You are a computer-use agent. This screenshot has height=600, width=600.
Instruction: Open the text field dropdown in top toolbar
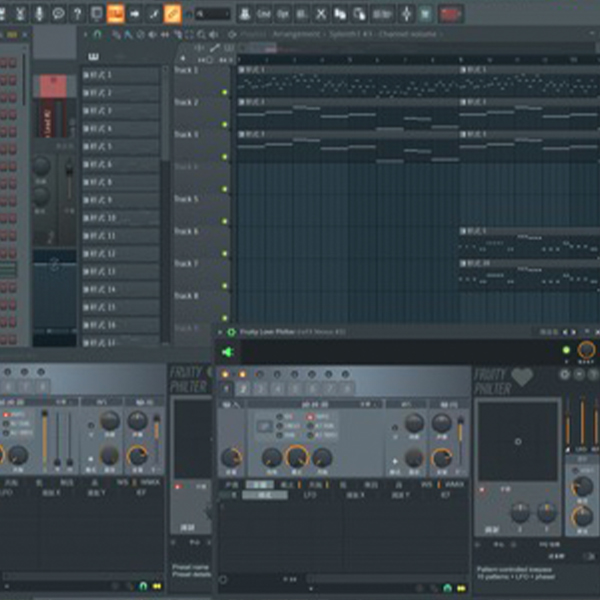(211, 14)
